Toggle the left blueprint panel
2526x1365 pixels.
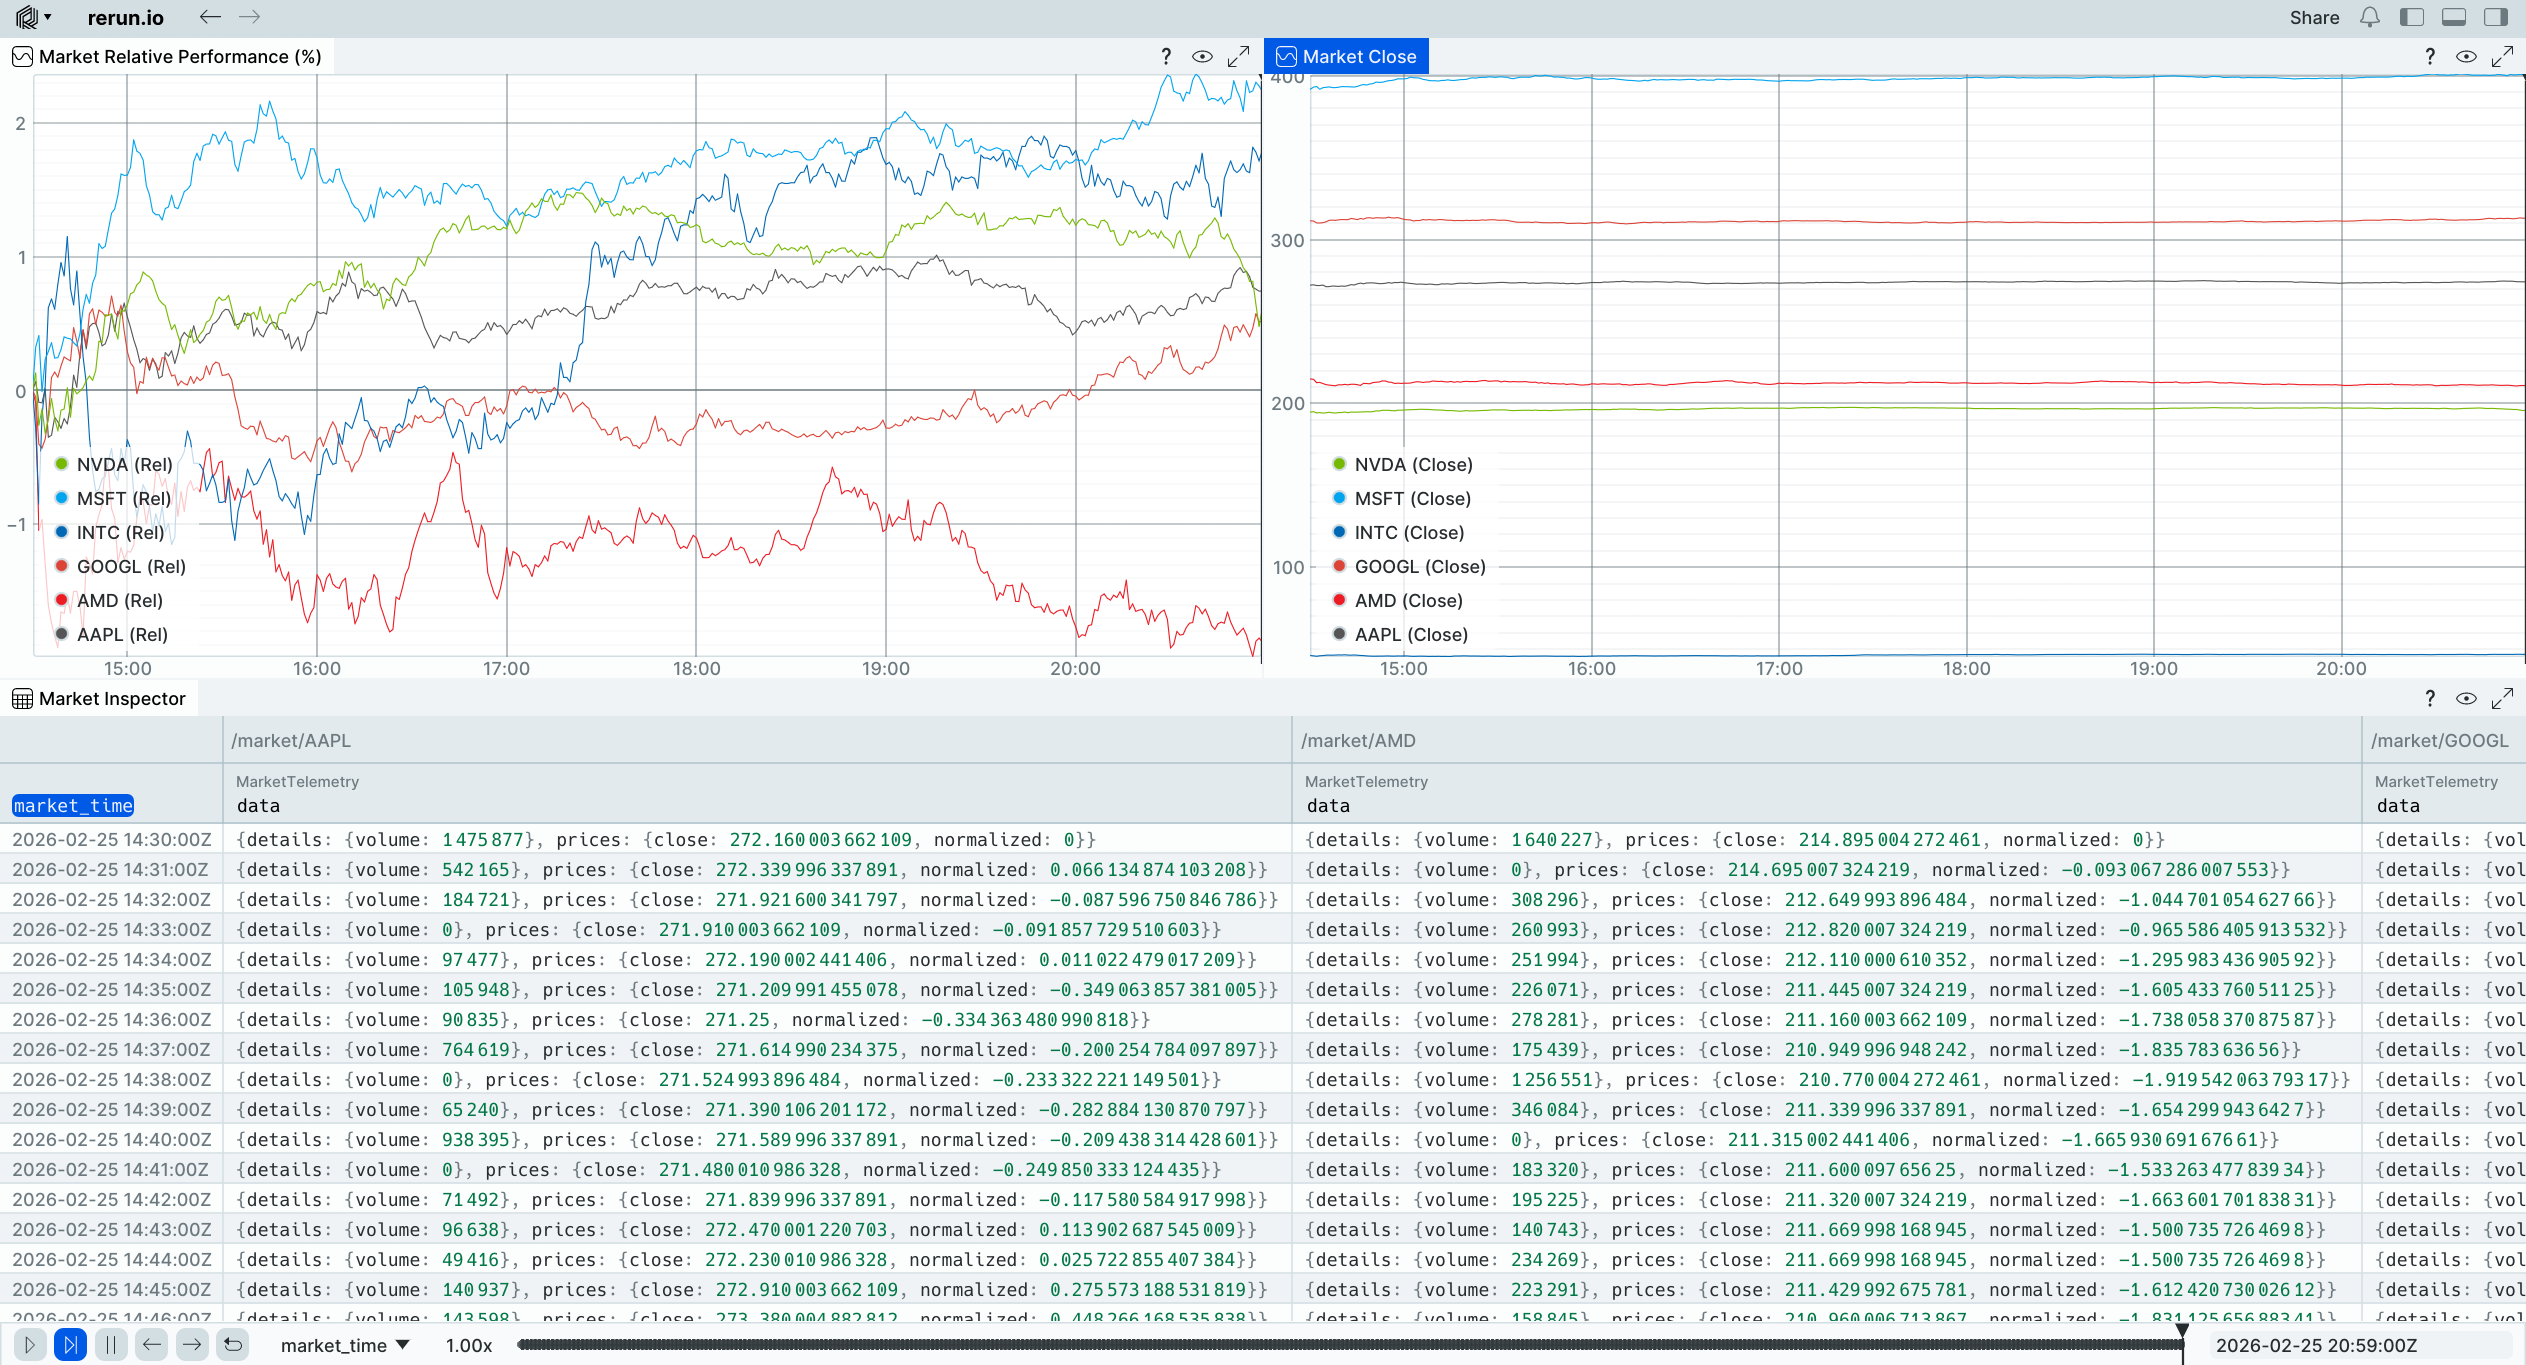(x=2412, y=17)
